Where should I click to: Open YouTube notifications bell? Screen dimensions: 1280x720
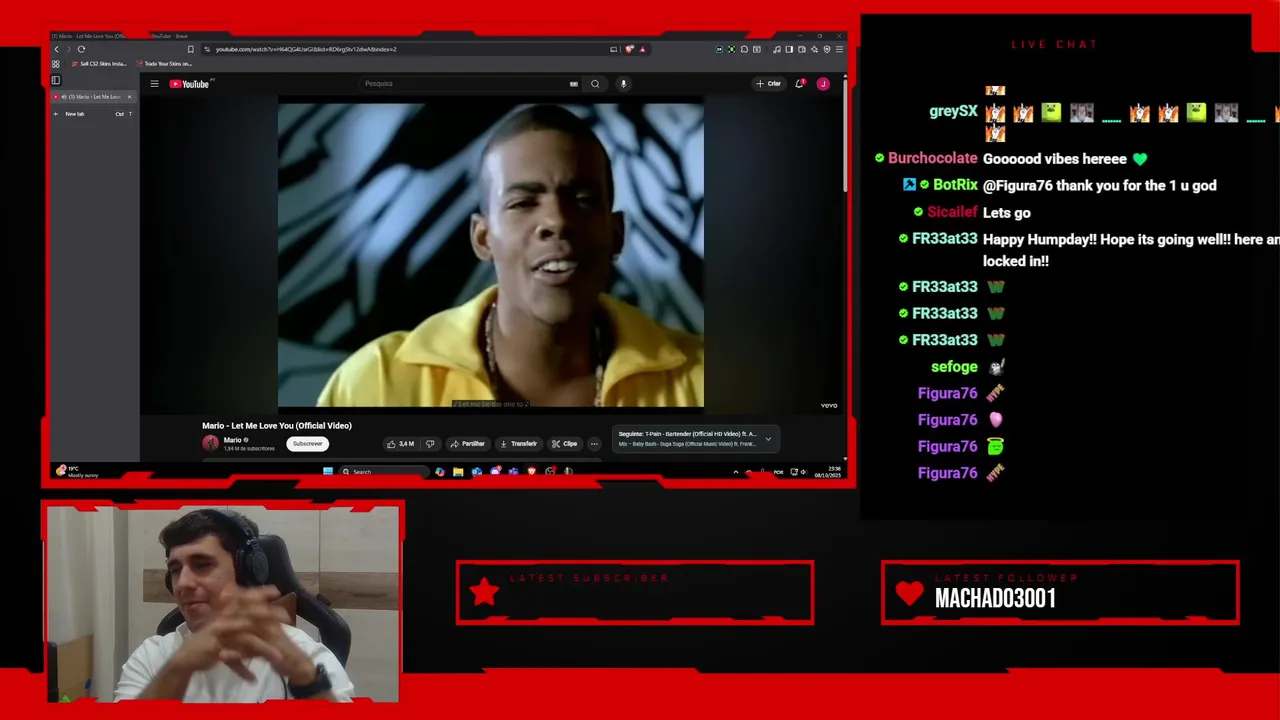[x=799, y=84]
